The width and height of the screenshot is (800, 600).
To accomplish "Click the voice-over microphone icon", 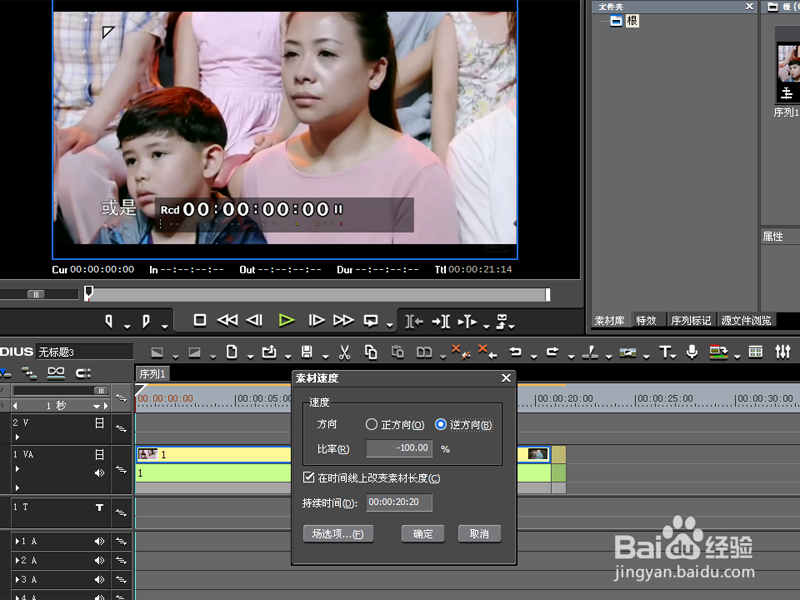I will click(692, 352).
